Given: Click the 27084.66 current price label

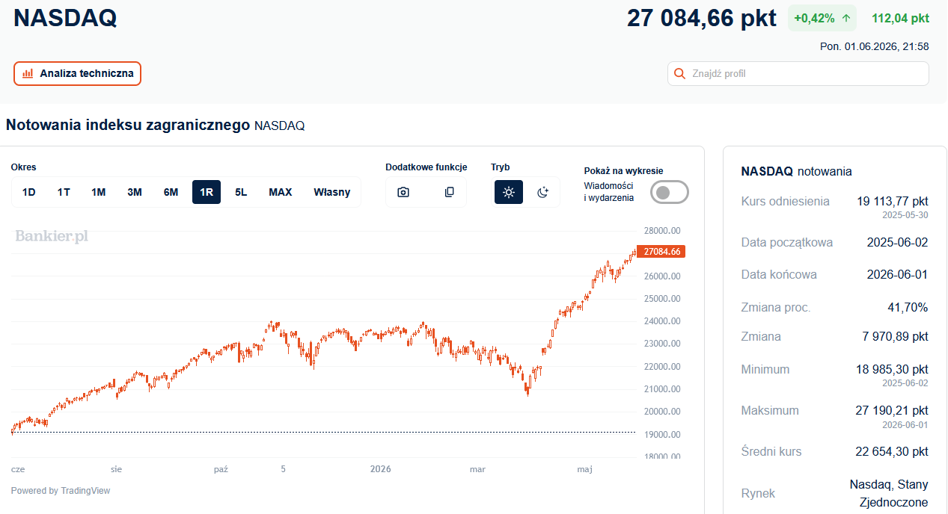Looking at the screenshot, I should [661, 252].
